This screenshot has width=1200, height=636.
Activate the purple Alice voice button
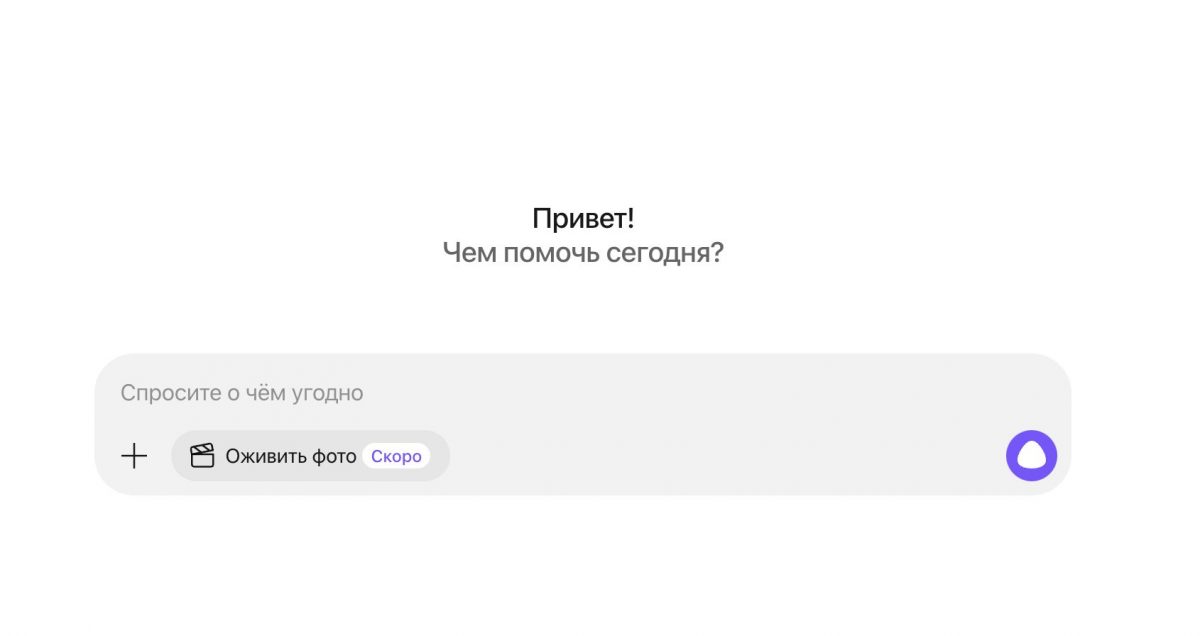point(1031,456)
